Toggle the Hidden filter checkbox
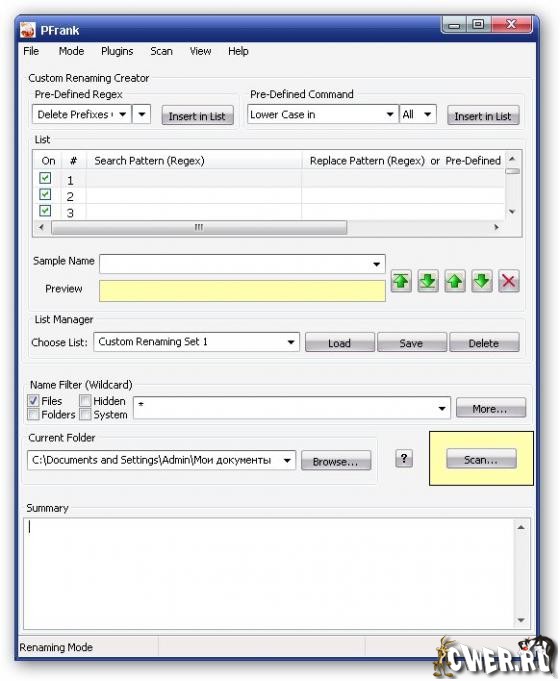Viewport: 560px width, 681px height. click(x=85, y=400)
